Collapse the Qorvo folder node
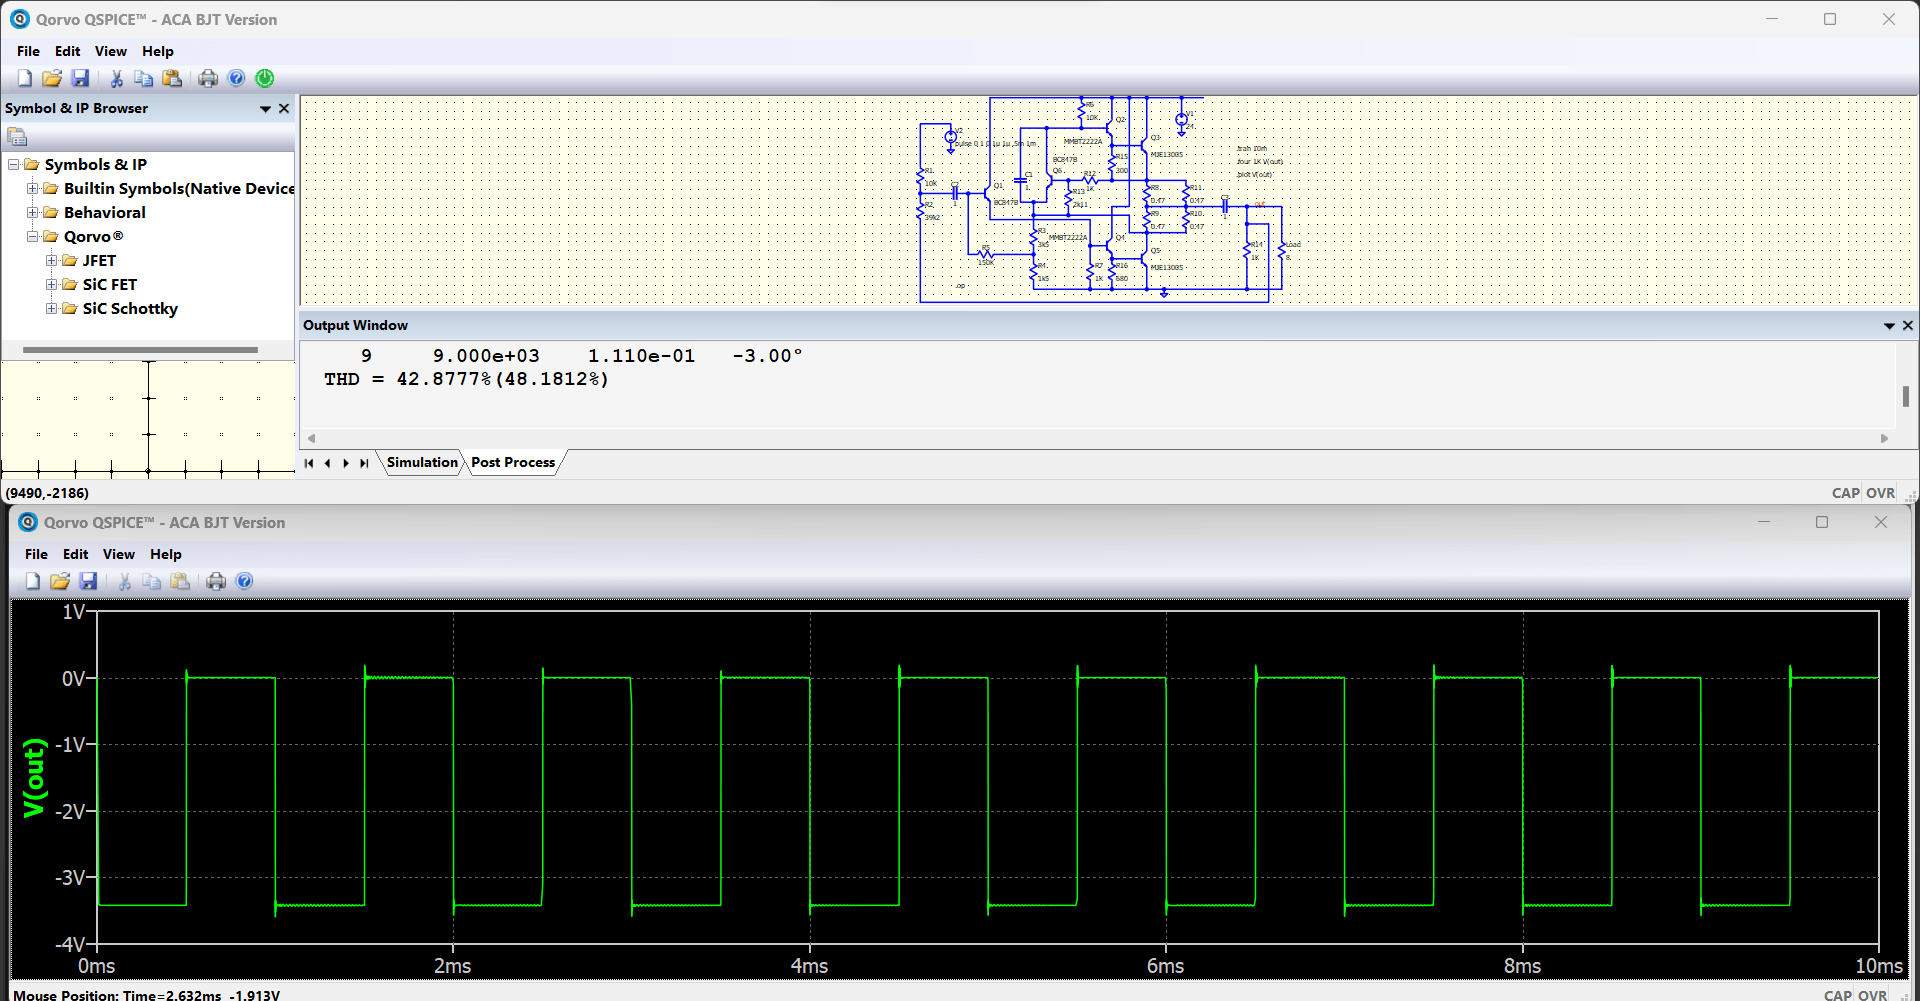 point(32,236)
